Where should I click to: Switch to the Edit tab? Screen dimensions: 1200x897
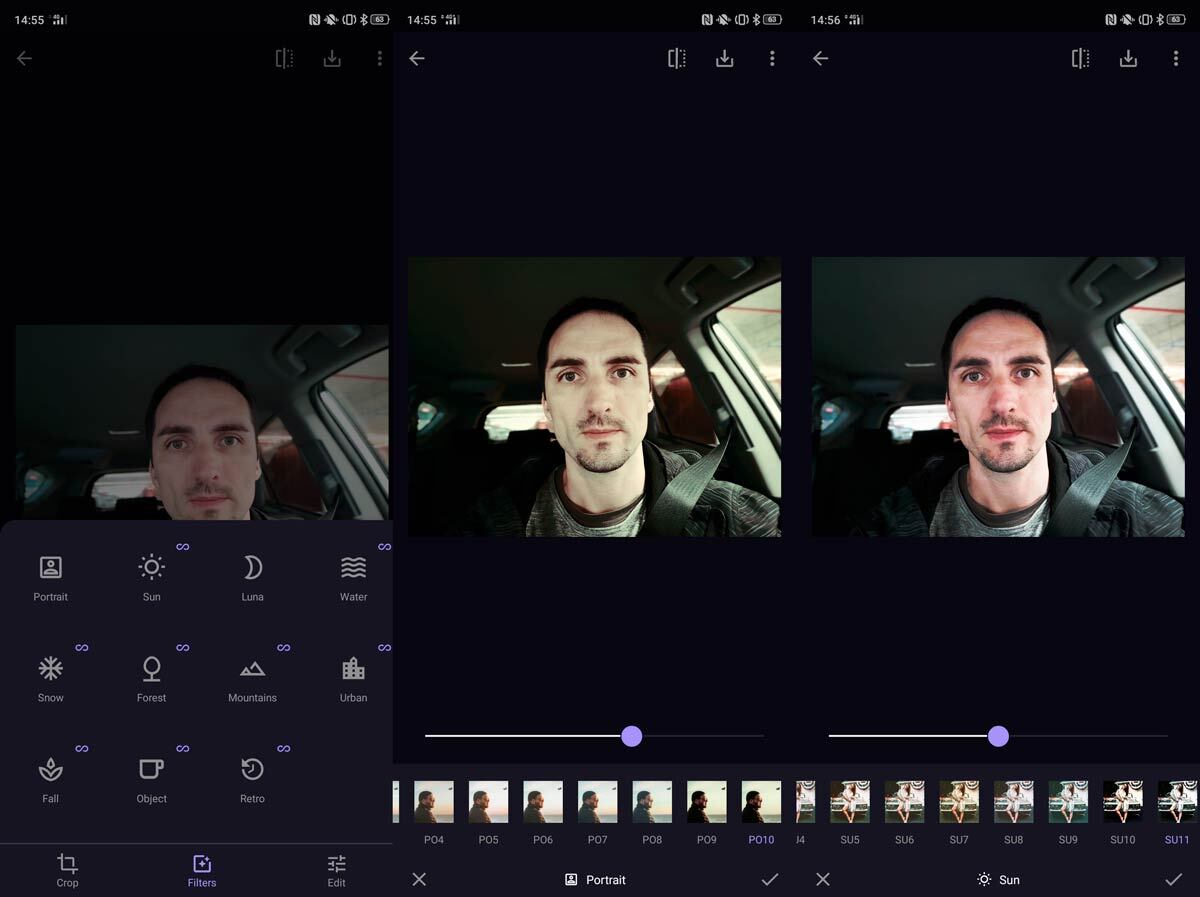click(x=336, y=870)
